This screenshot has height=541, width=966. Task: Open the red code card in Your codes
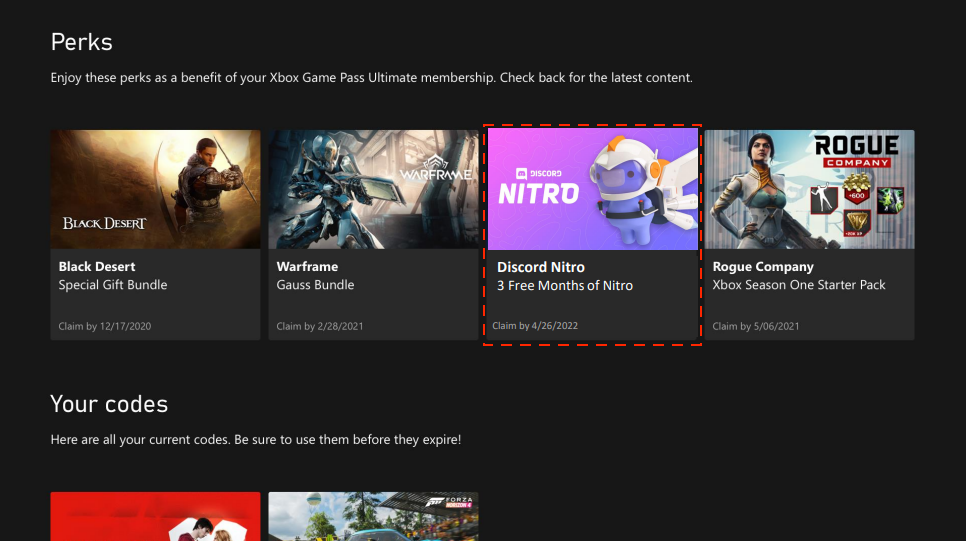pyautogui.click(x=155, y=516)
